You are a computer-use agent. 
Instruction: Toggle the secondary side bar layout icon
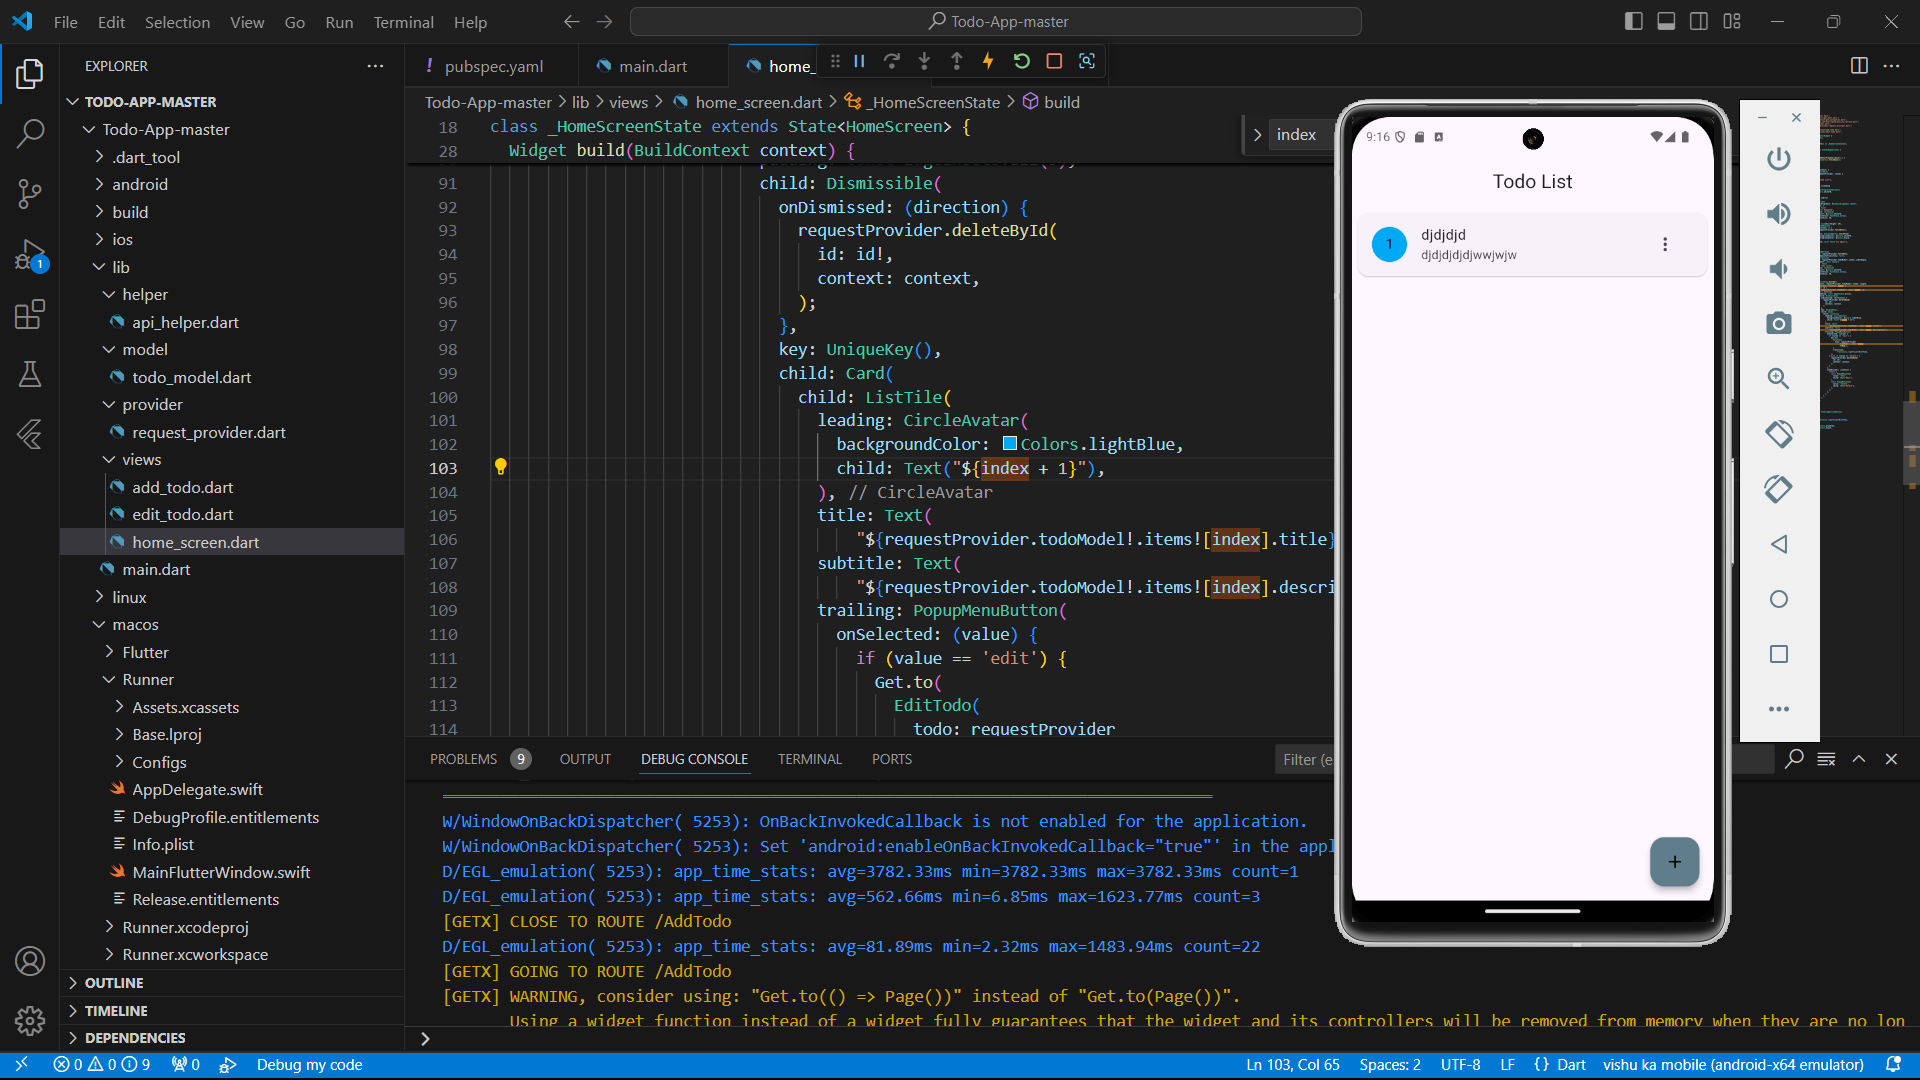pos(1699,21)
